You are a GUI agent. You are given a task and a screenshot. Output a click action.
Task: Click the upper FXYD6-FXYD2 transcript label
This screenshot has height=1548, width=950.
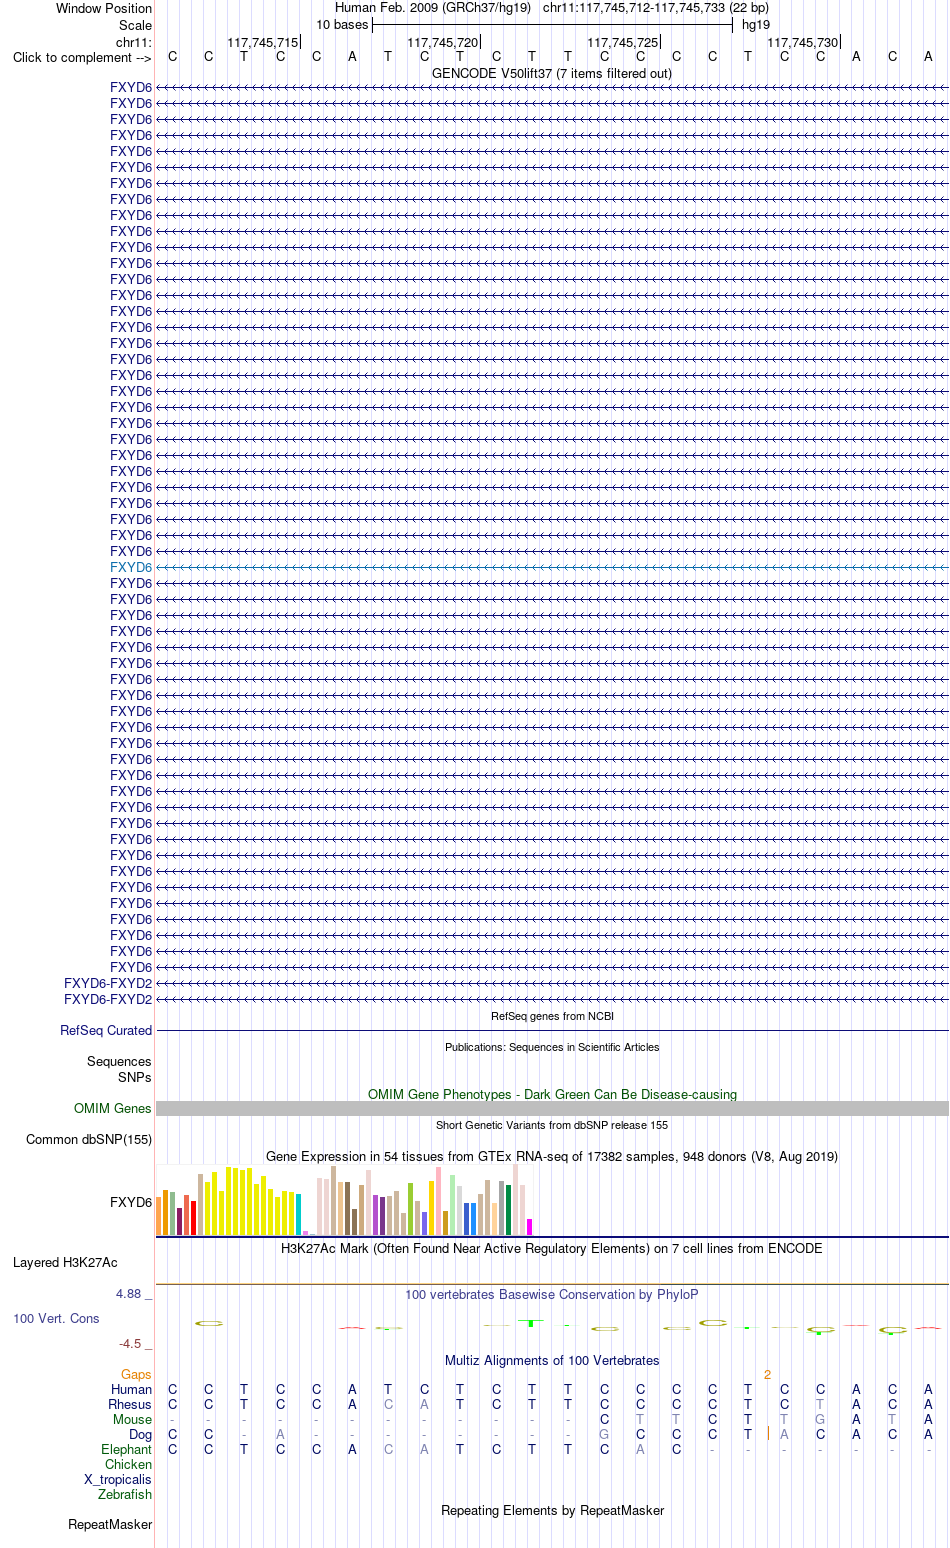(108, 983)
